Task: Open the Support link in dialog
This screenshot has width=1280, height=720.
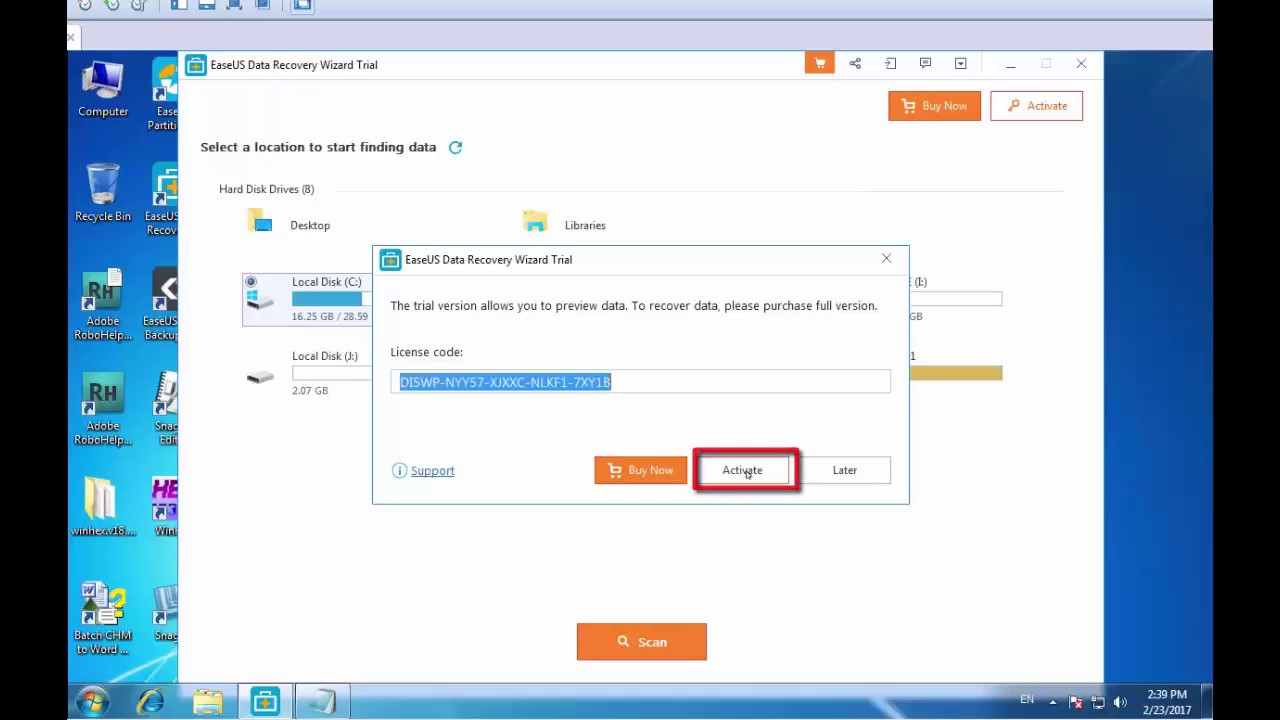Action: point(432,471)
